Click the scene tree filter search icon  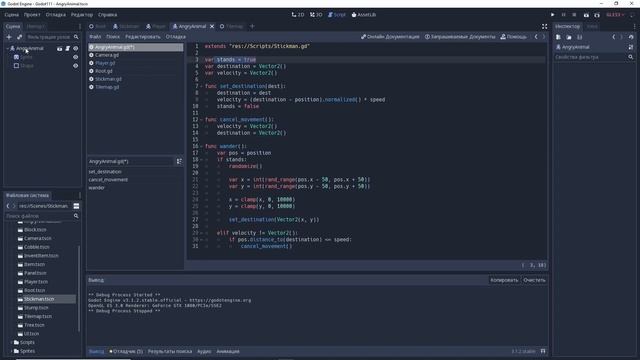76,37
